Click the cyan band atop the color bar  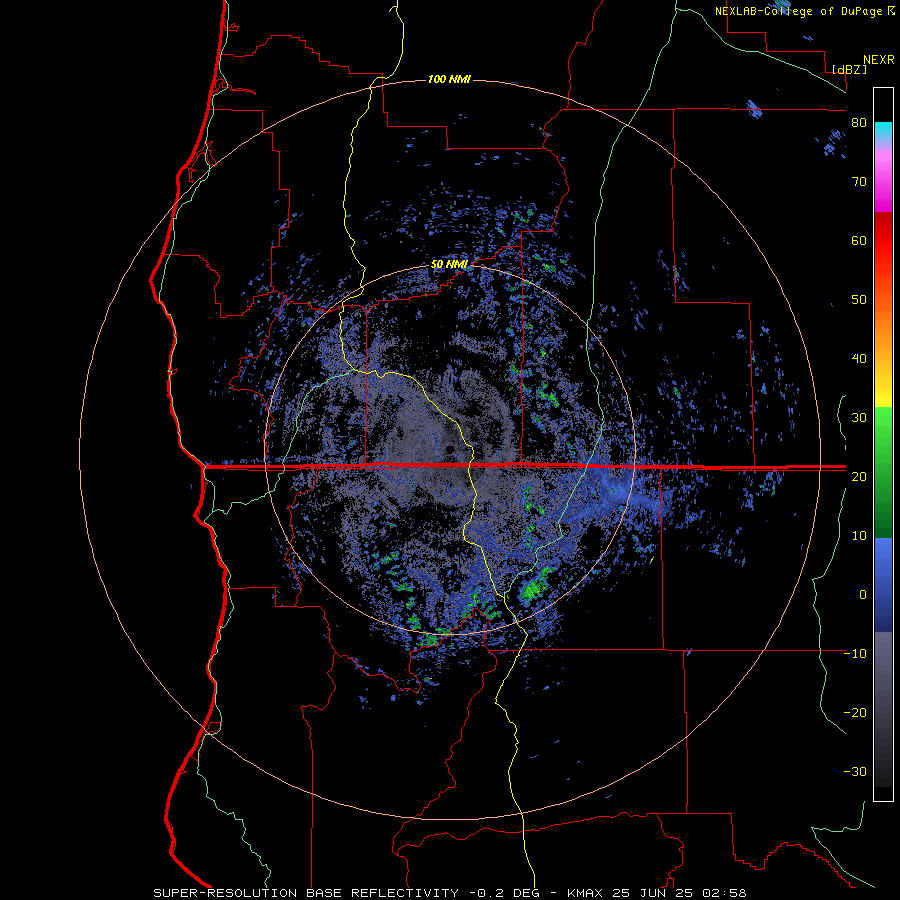883,130
